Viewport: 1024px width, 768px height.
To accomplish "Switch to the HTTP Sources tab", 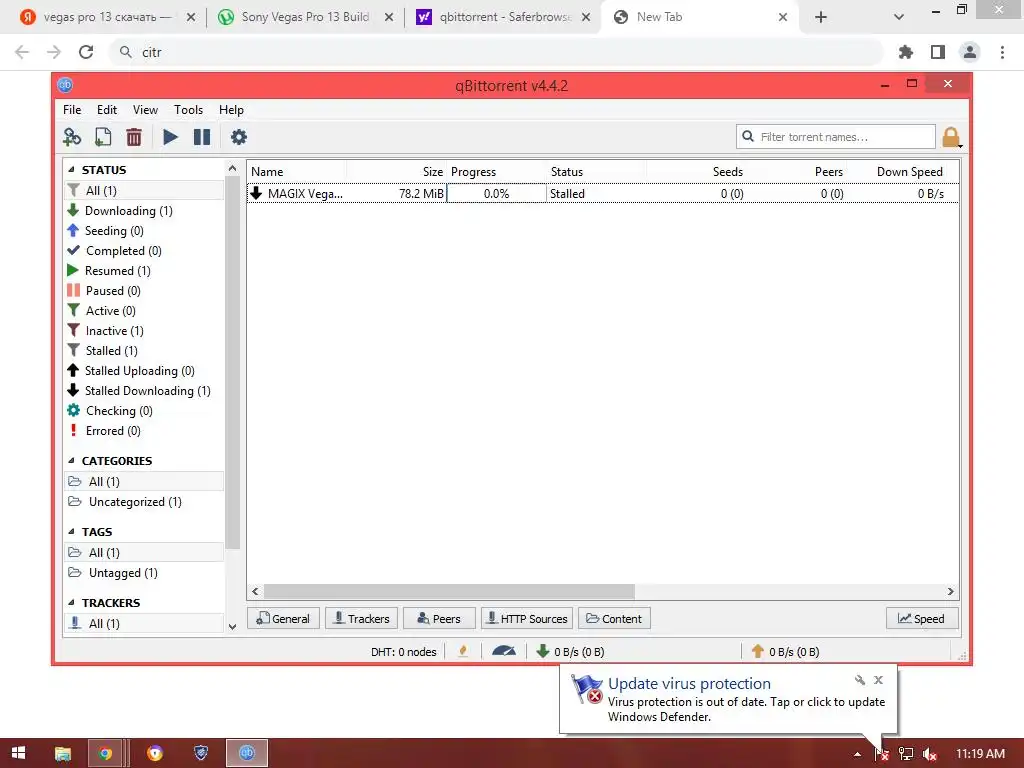I will click(527, 618).
